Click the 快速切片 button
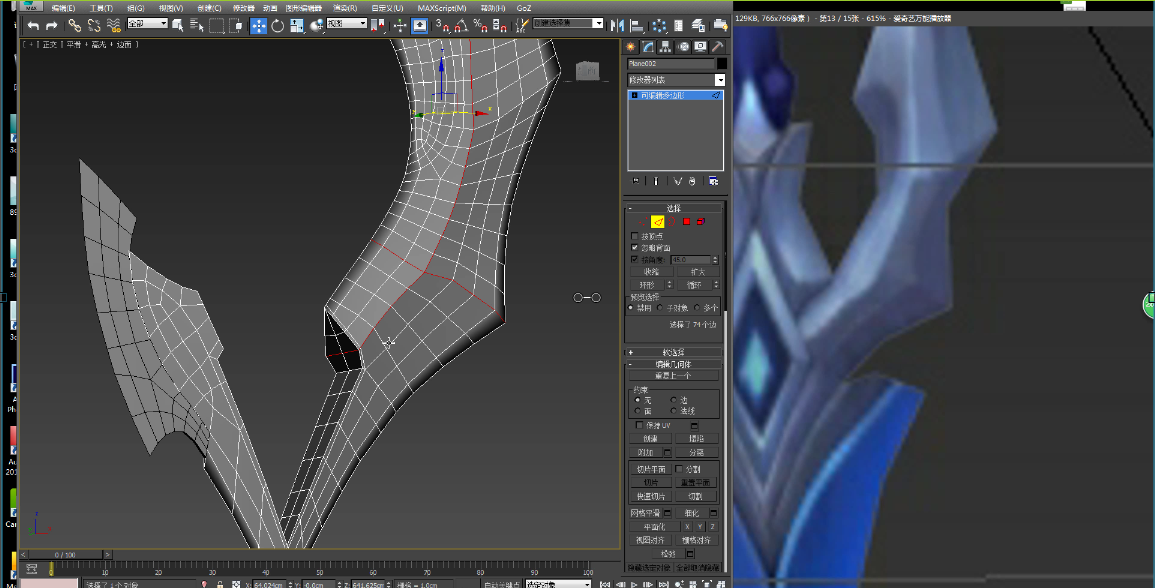Image resolution: width=1155 pixels, height=588 pixels. 651,497
